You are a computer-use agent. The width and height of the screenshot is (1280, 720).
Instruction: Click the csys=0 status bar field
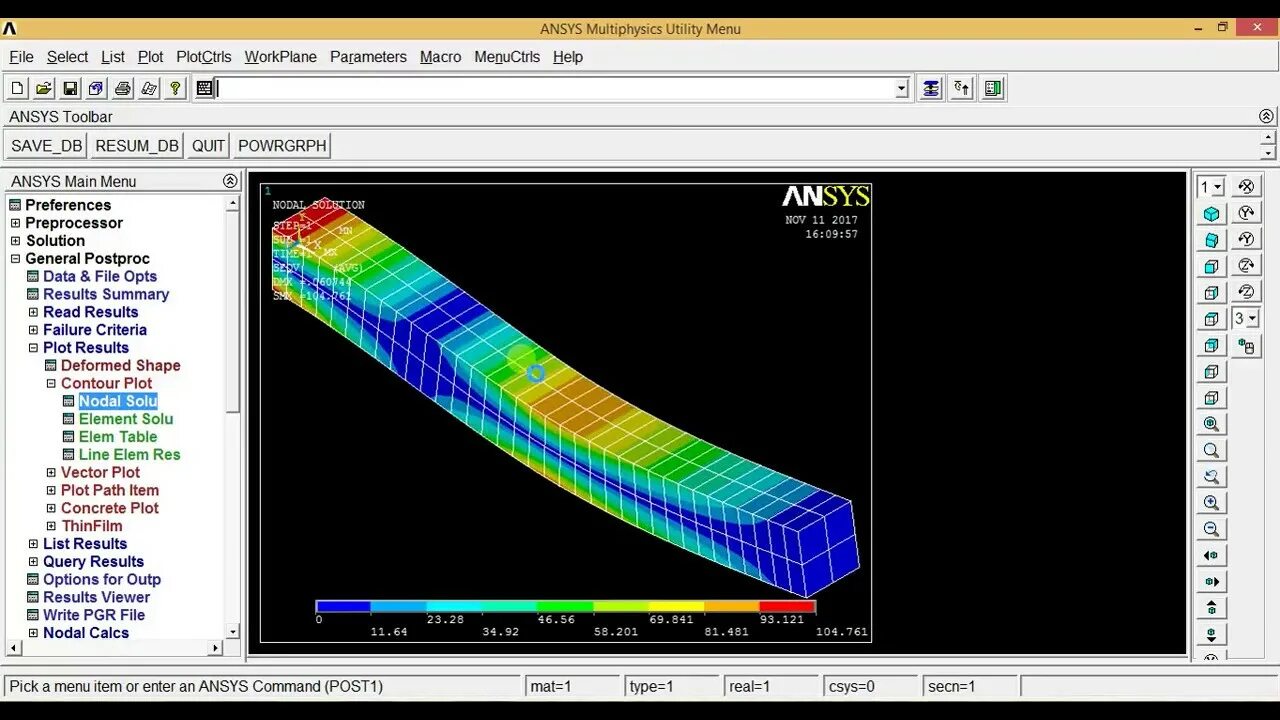pyautogui.click(x=871, y=686)
